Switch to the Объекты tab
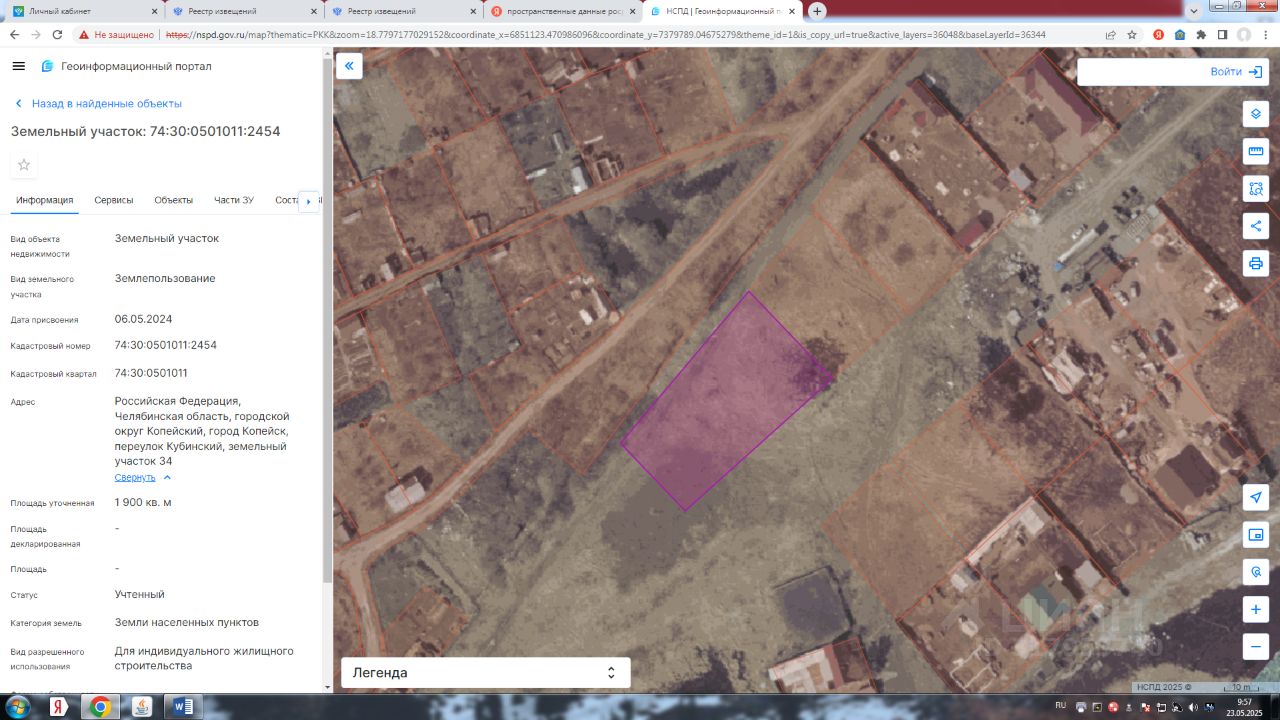Viewport: 1280px width, 720px height. (174, 200)
